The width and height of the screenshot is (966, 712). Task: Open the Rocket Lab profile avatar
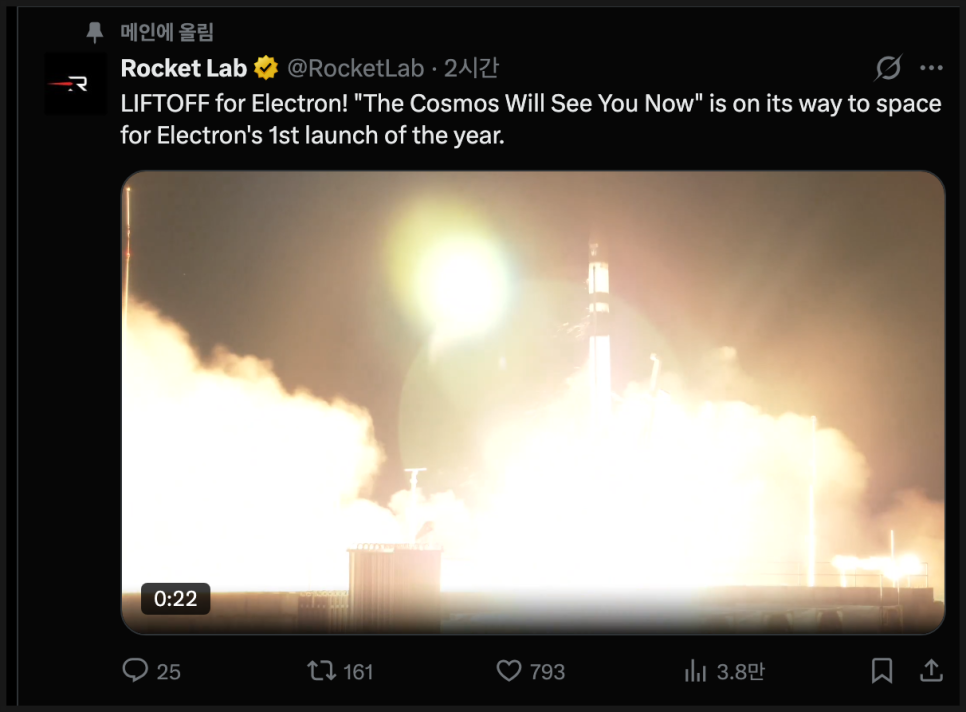point(75,84)
